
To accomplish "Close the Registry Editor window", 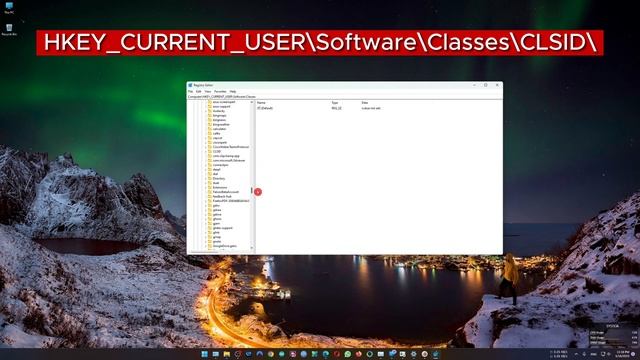I will point(497,85).
